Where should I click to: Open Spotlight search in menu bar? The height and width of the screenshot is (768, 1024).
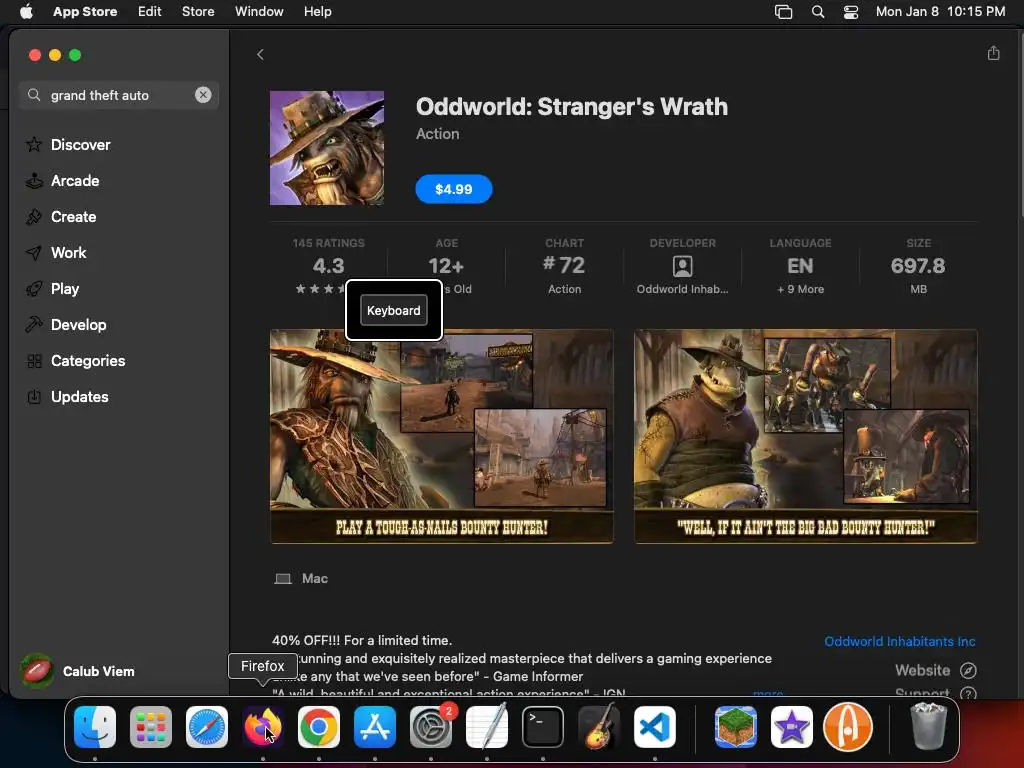click(818, 12)
